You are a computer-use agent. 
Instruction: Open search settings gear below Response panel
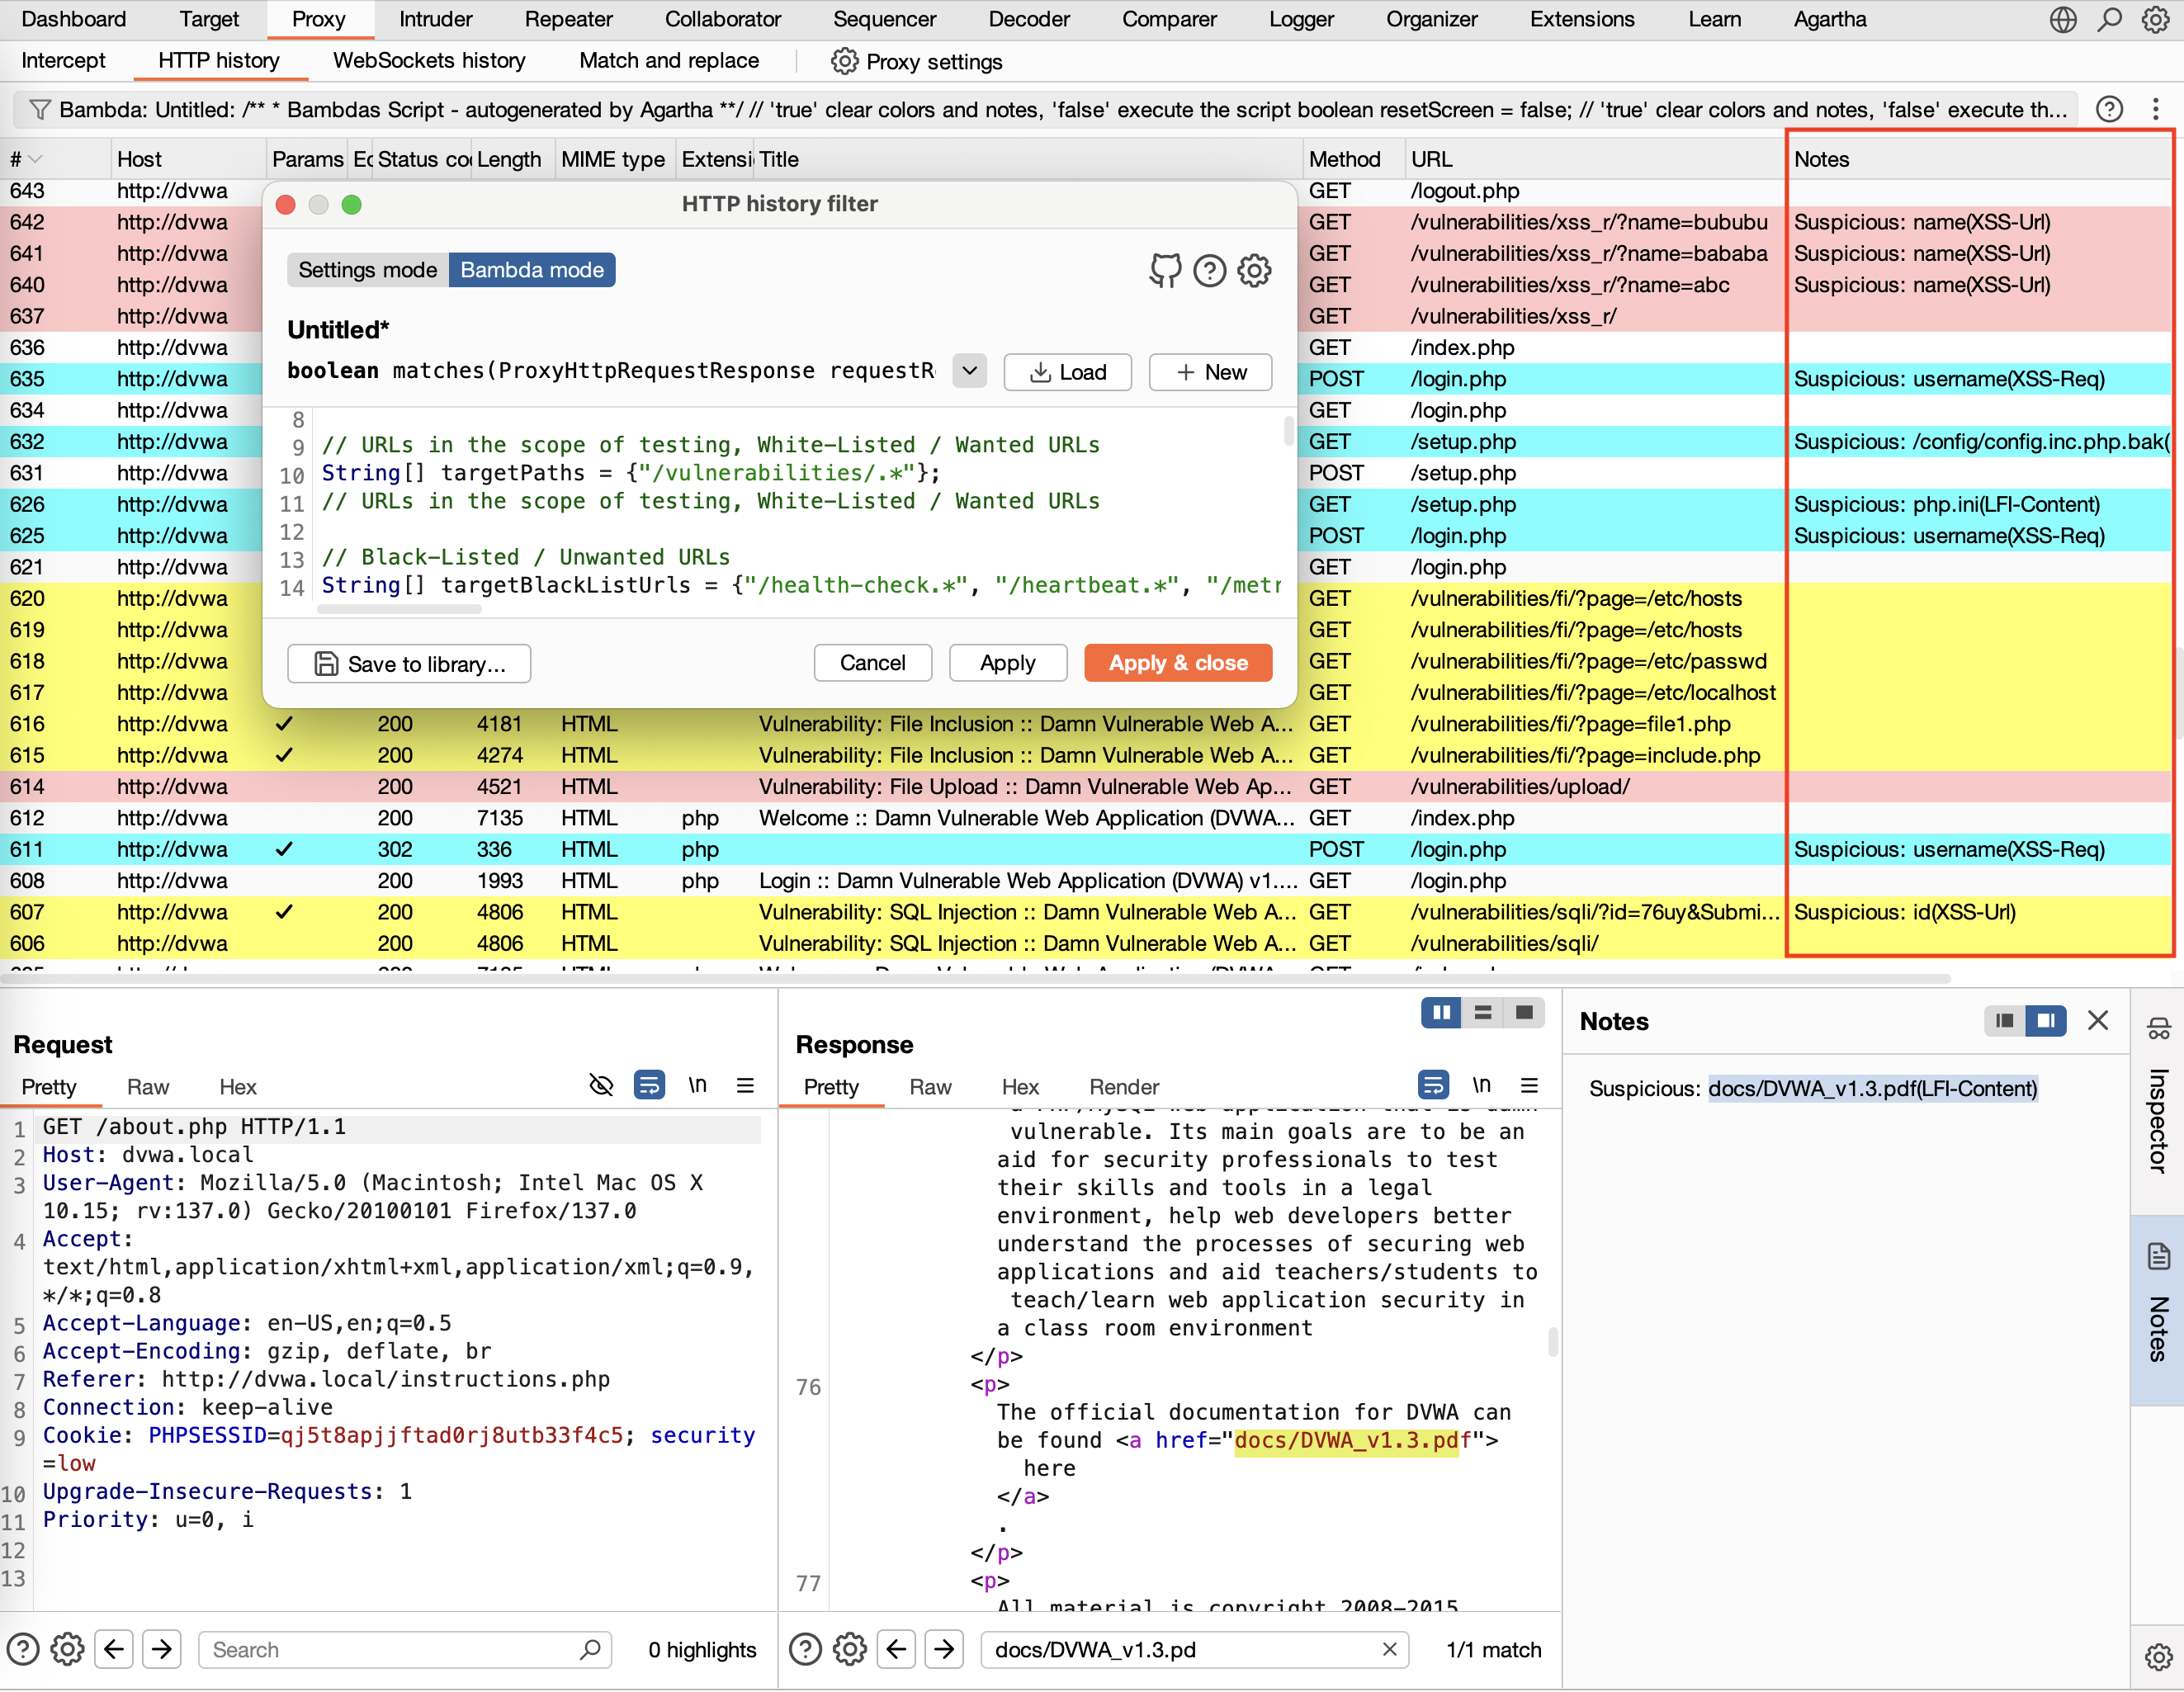point(850,1649)
